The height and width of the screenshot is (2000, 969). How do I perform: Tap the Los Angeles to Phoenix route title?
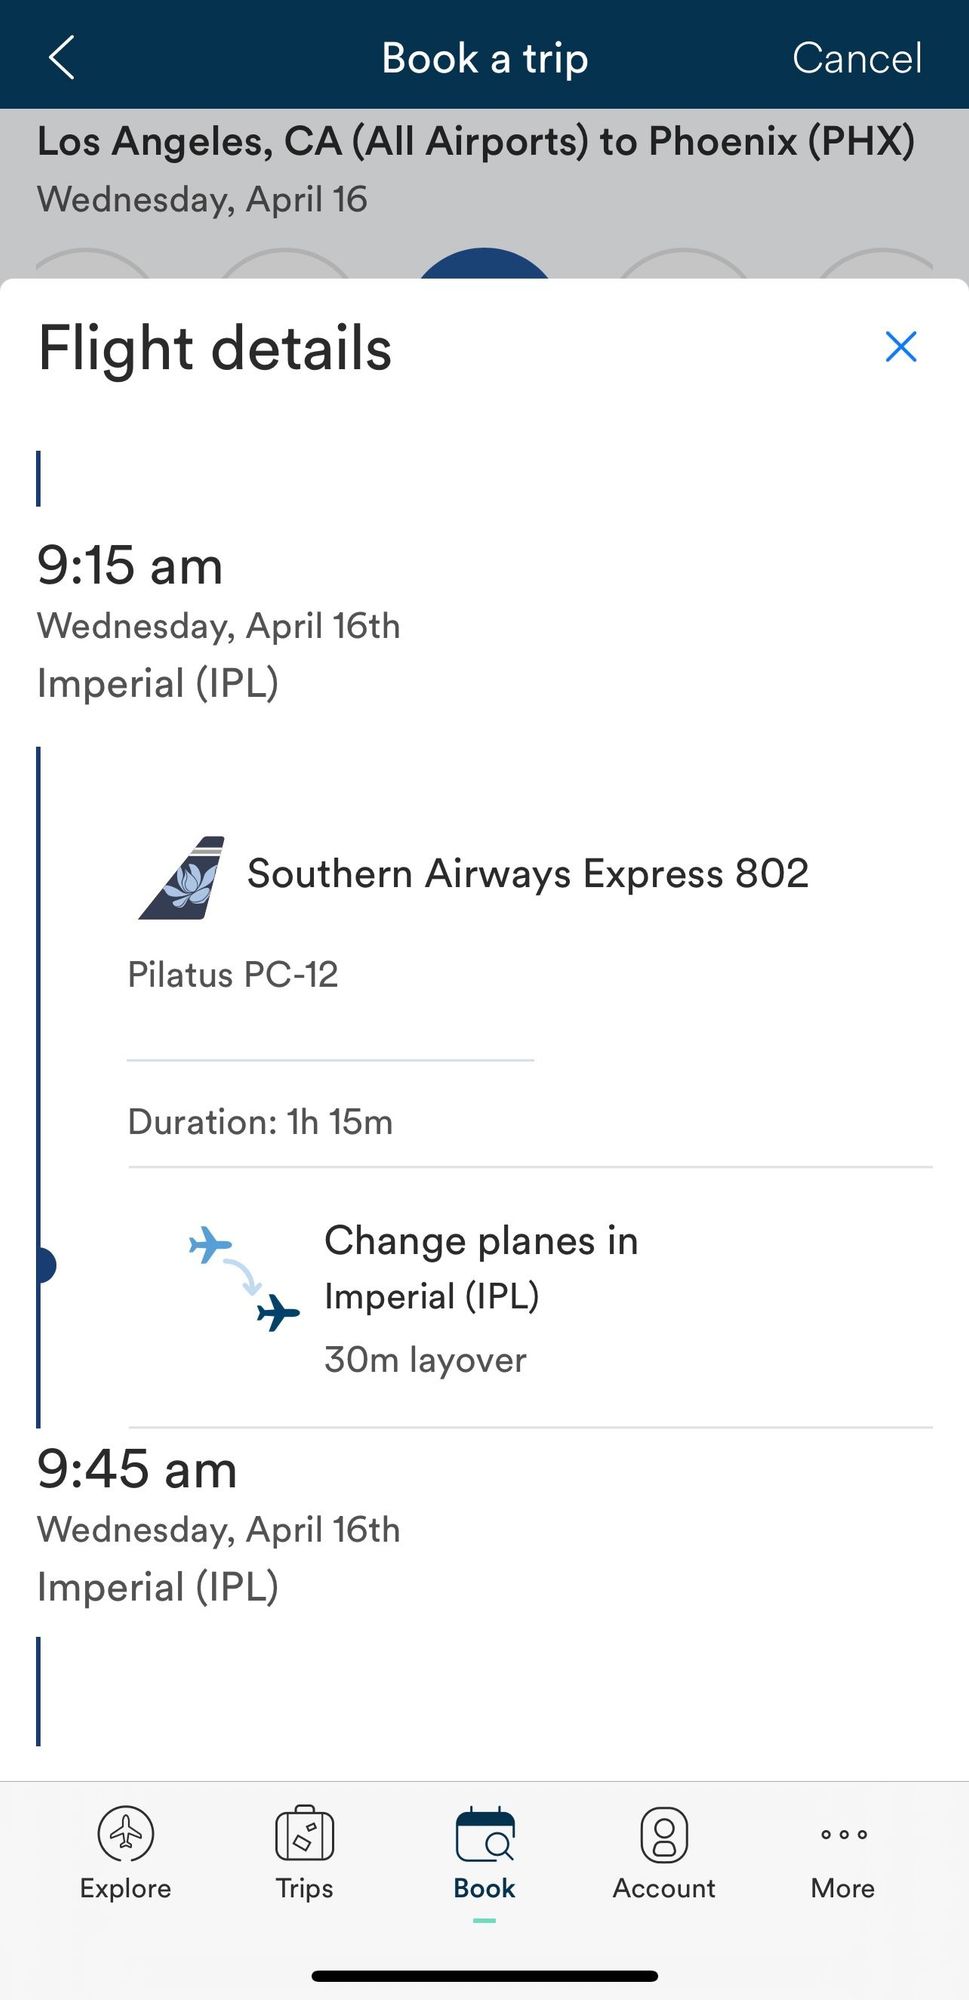click(x=476, y=141)
